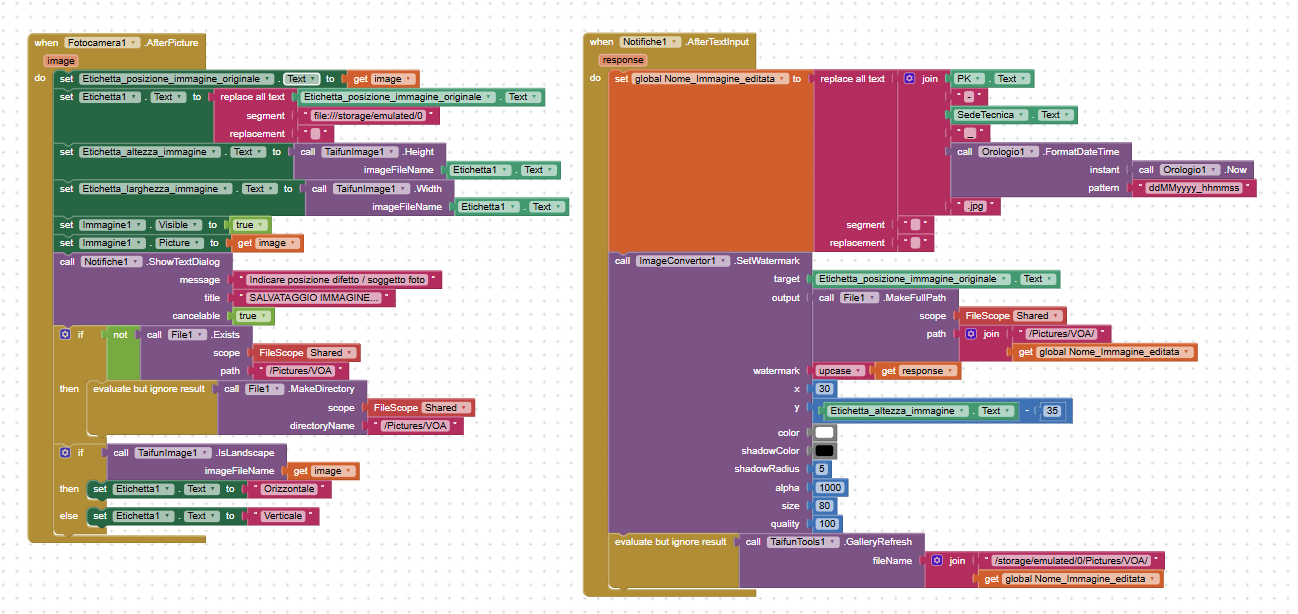Open gear icon on the PK join block

(909, 79)
